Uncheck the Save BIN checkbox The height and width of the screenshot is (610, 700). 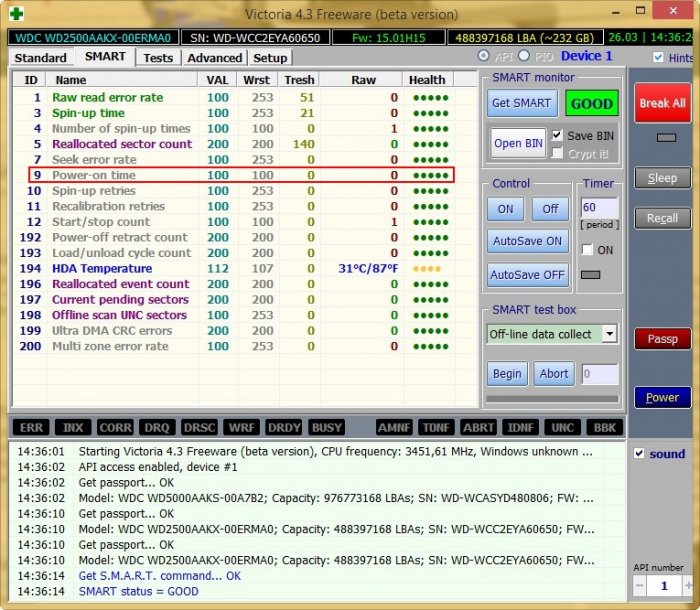[557, 135]
